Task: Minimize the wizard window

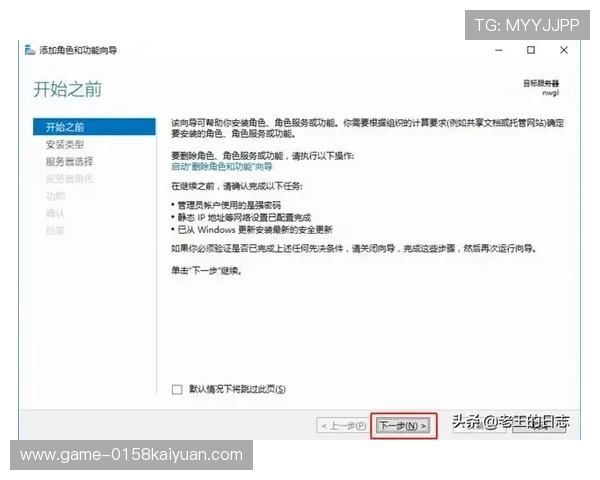Action: click(499, 50)
